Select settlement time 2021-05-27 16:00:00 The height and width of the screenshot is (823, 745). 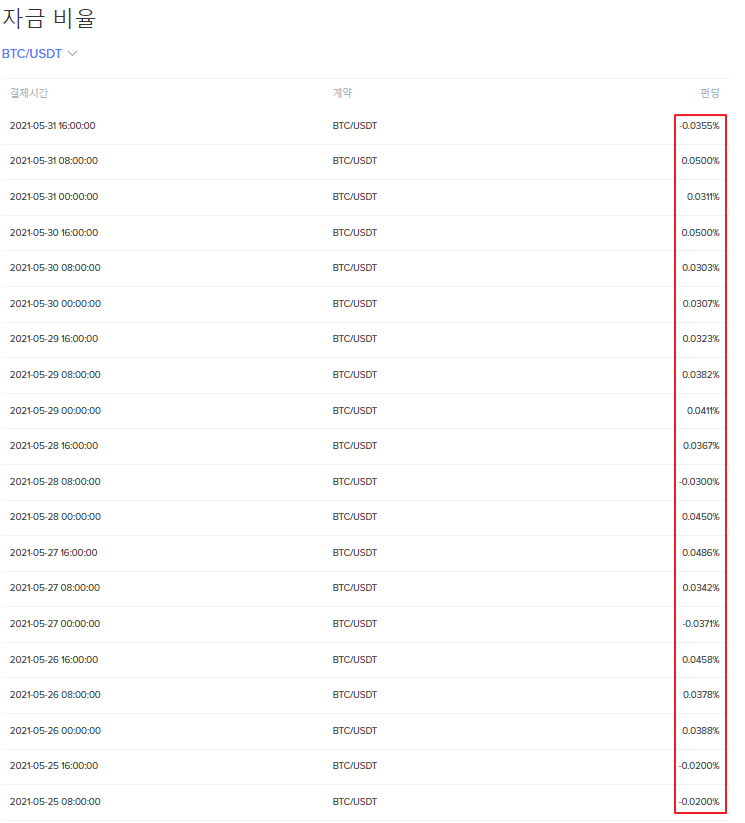pyautogui.click(x=54, y=552)
